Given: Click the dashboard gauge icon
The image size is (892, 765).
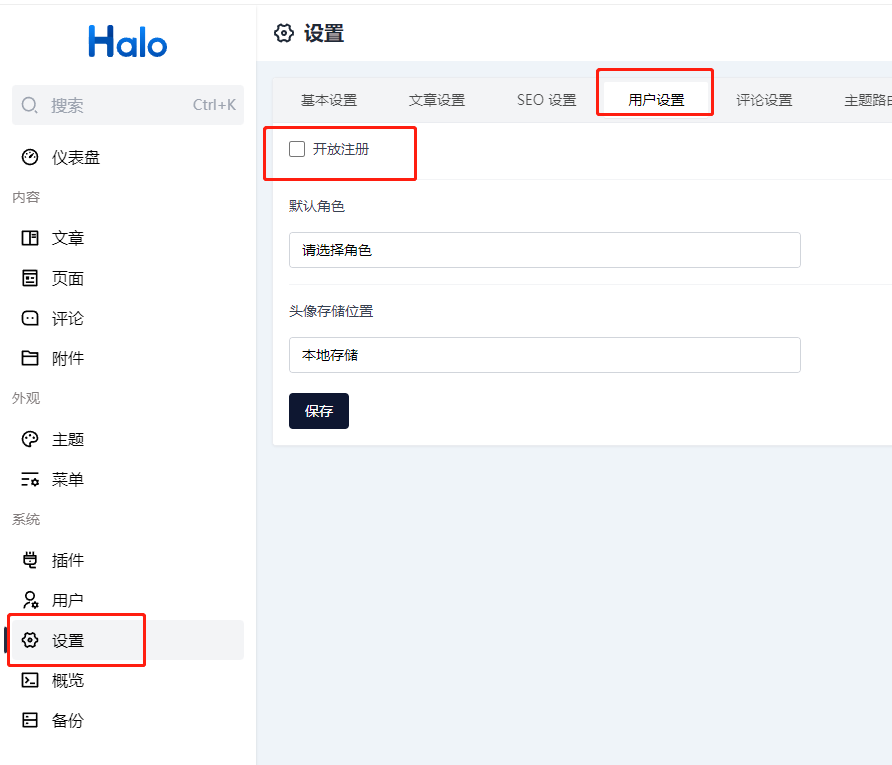Looking at the screenshot, I should [30, 157].
